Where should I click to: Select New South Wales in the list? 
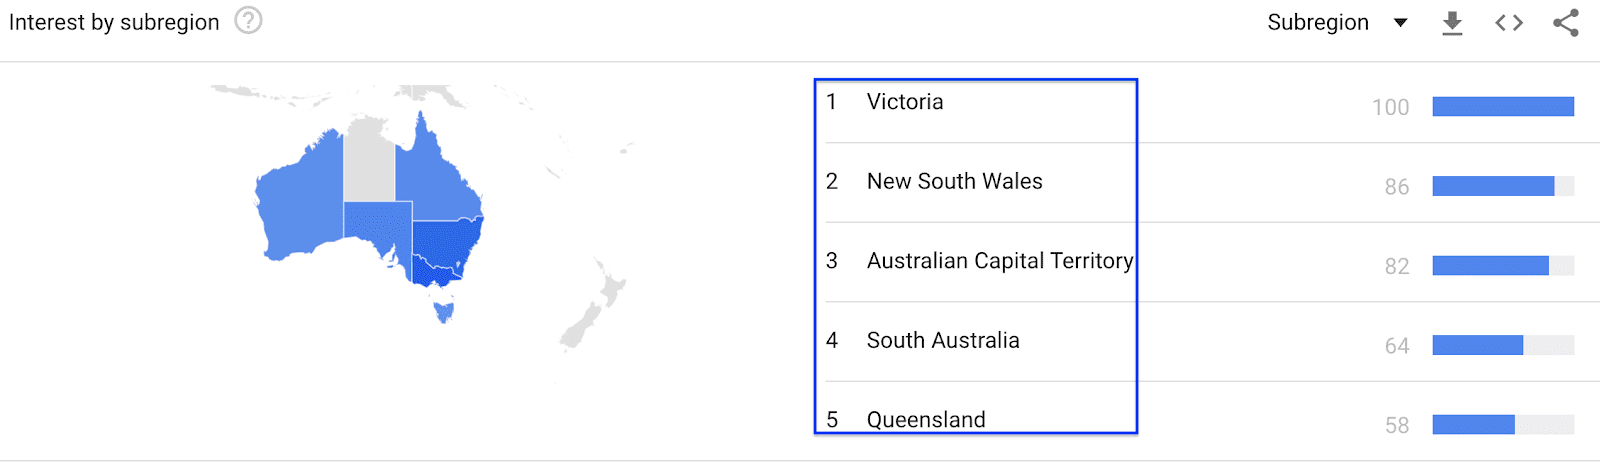click(954, 182)
